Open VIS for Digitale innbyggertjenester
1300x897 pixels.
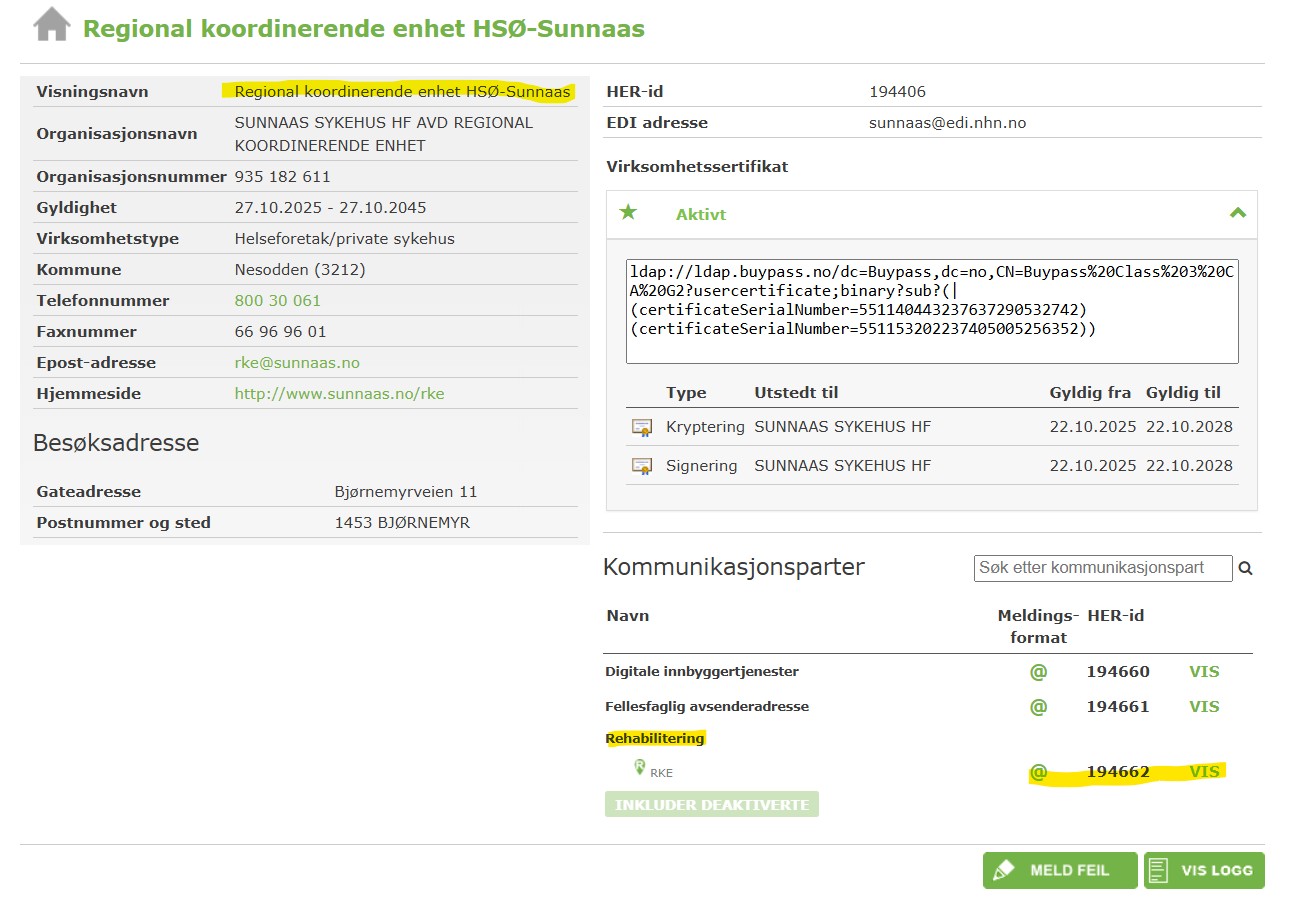tap(1204, 672)
